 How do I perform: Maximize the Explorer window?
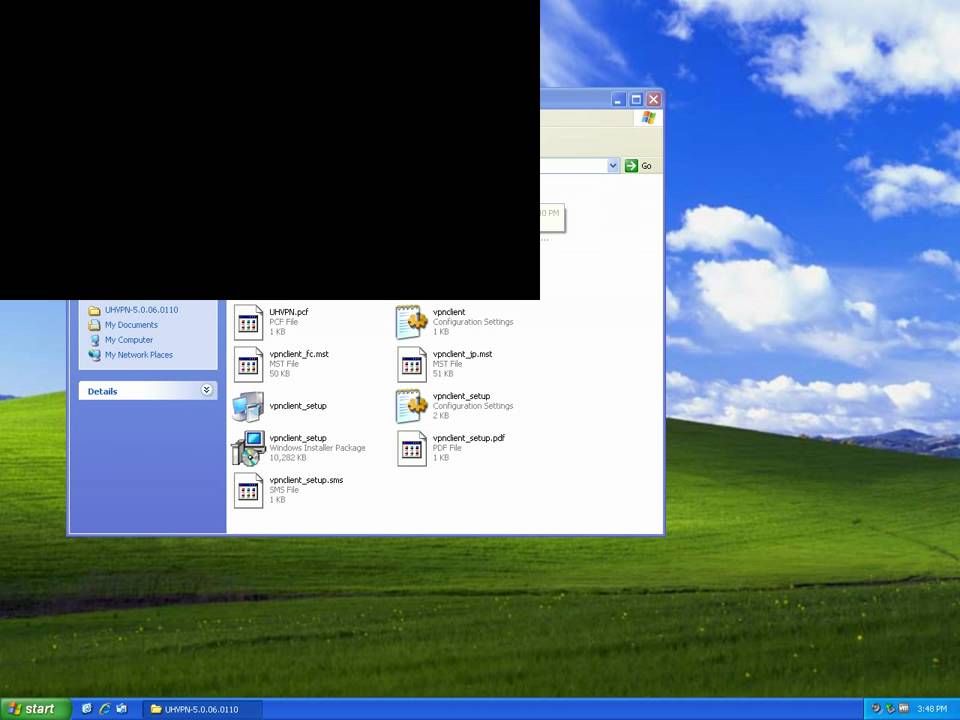[636, 99]
